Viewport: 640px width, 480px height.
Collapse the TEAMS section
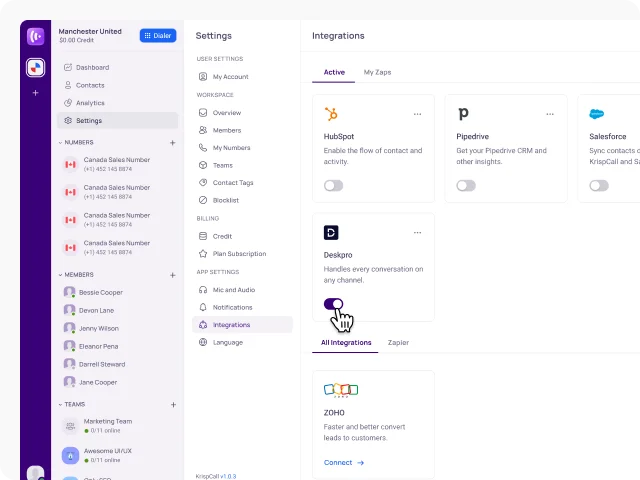pyautogui.click(x=60, y=404)
